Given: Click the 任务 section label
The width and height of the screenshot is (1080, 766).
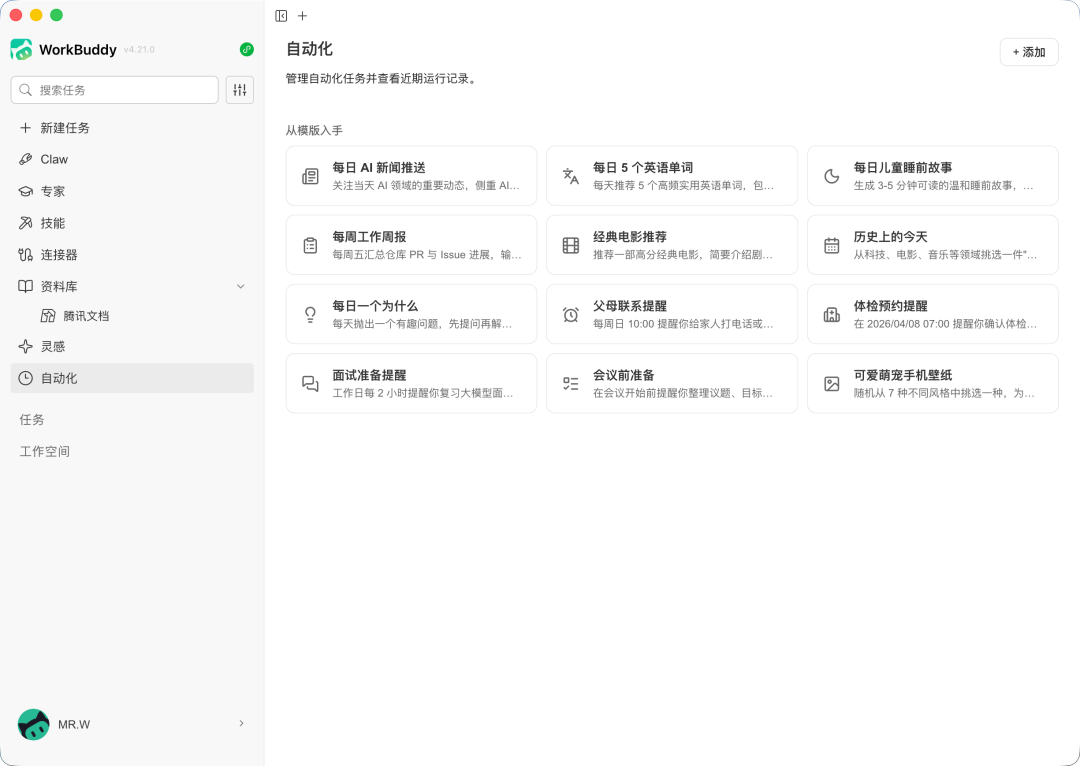Looking at the screenshot, I should pyautogui.click(x=32, y=420).
